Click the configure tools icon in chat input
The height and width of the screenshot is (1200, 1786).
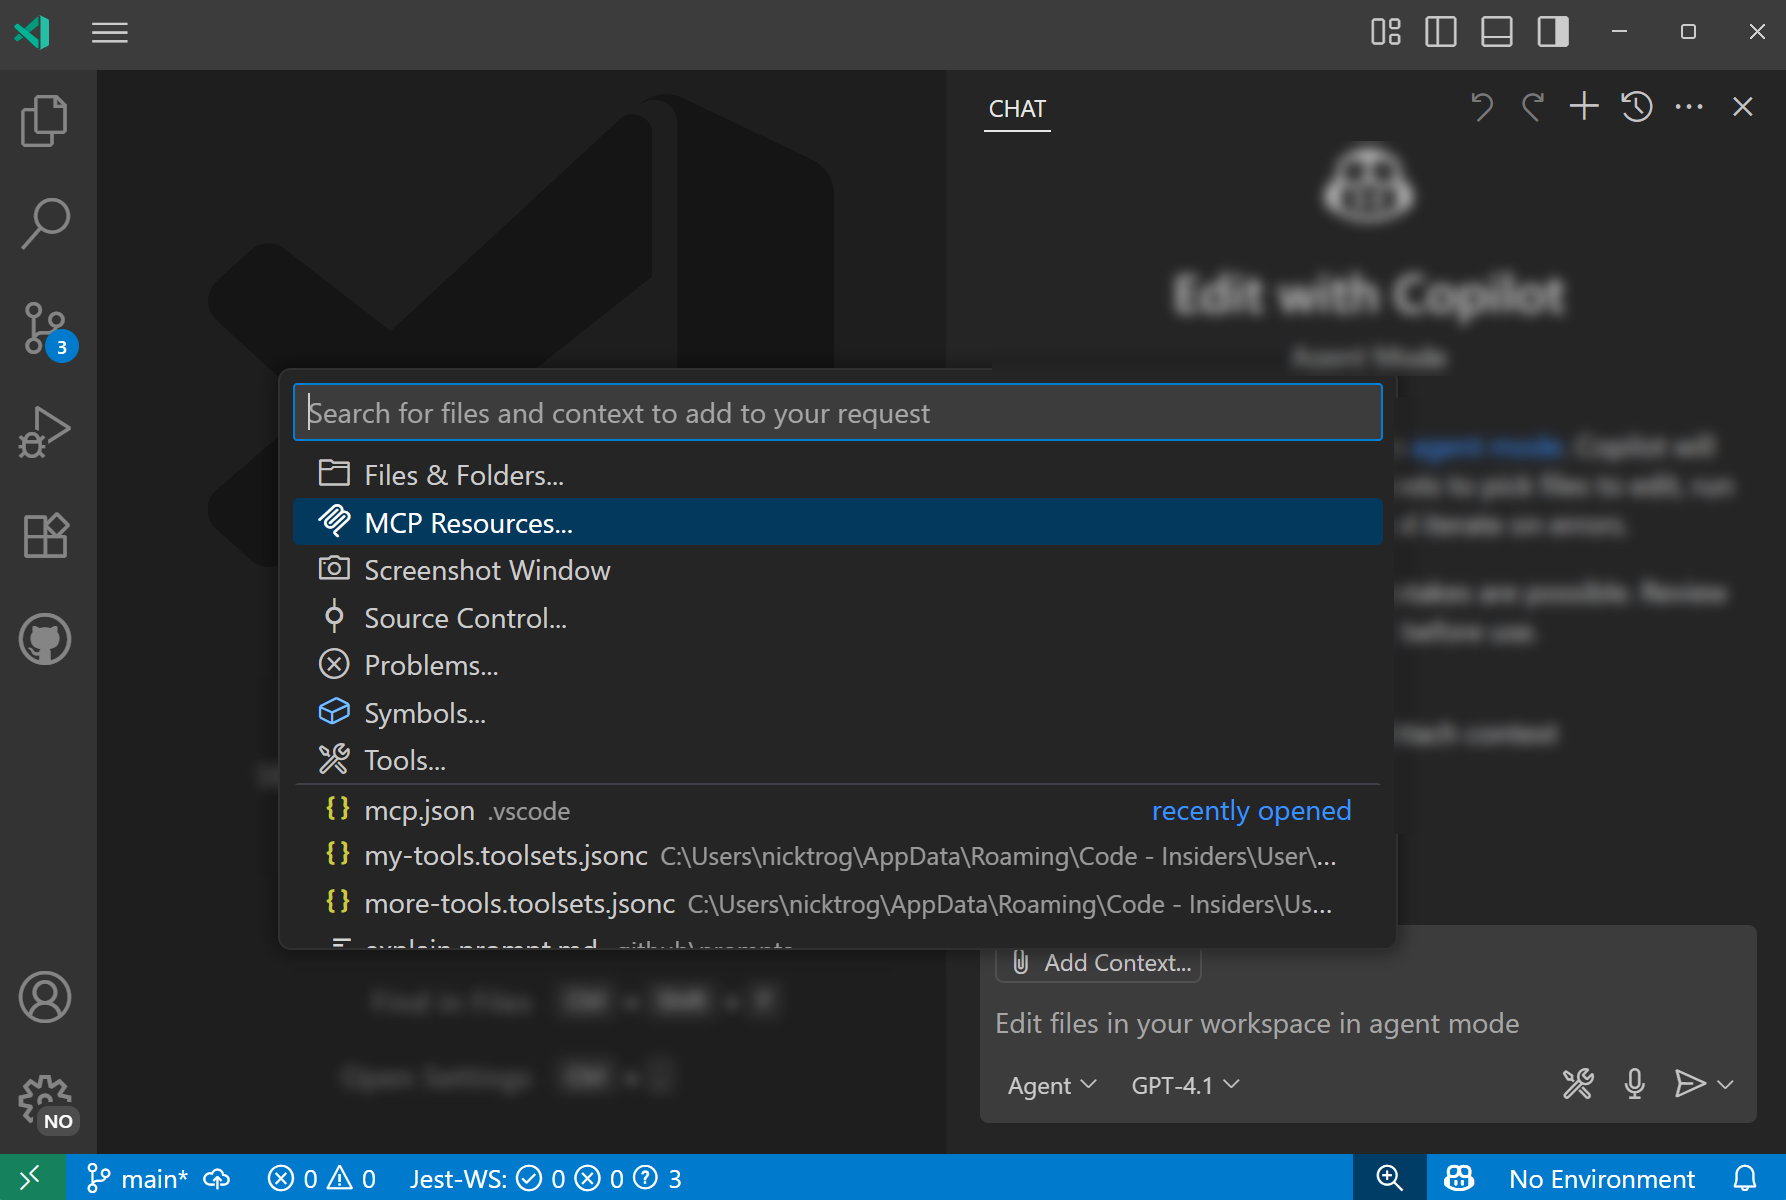1578,1084
